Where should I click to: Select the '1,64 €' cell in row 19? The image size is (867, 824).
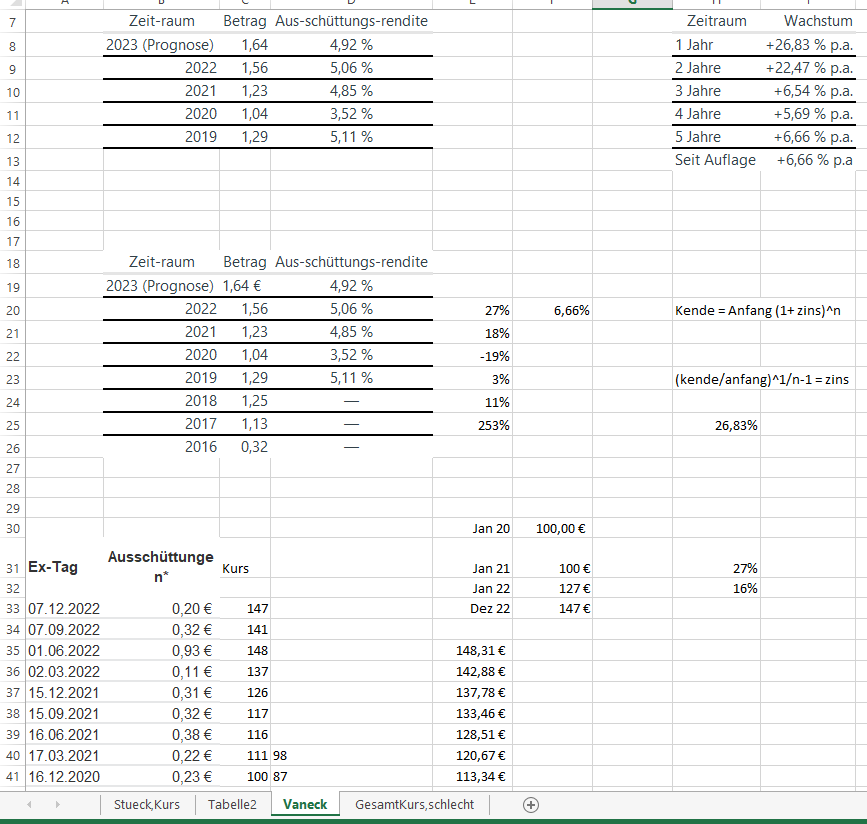point(245,286)
